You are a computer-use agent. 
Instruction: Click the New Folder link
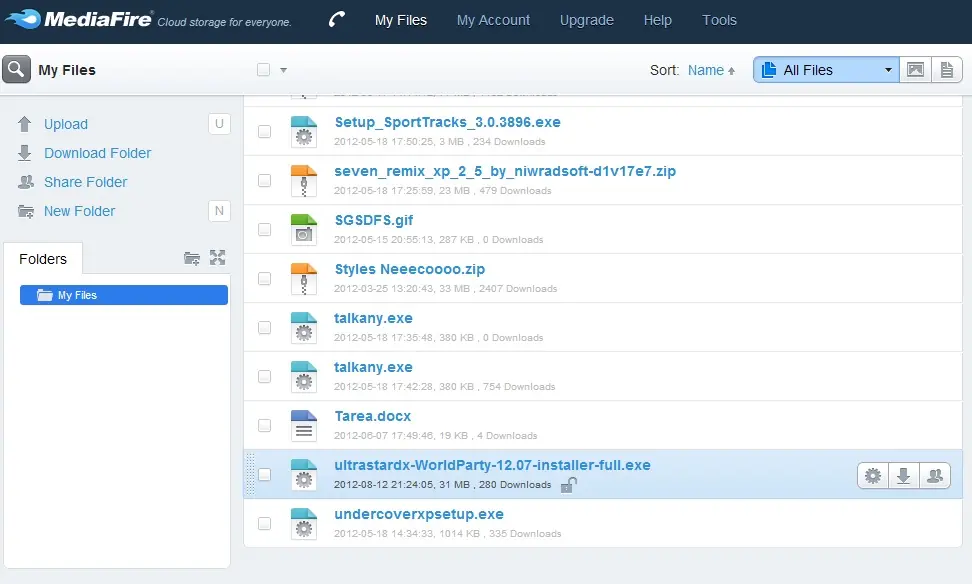(79, 211)
